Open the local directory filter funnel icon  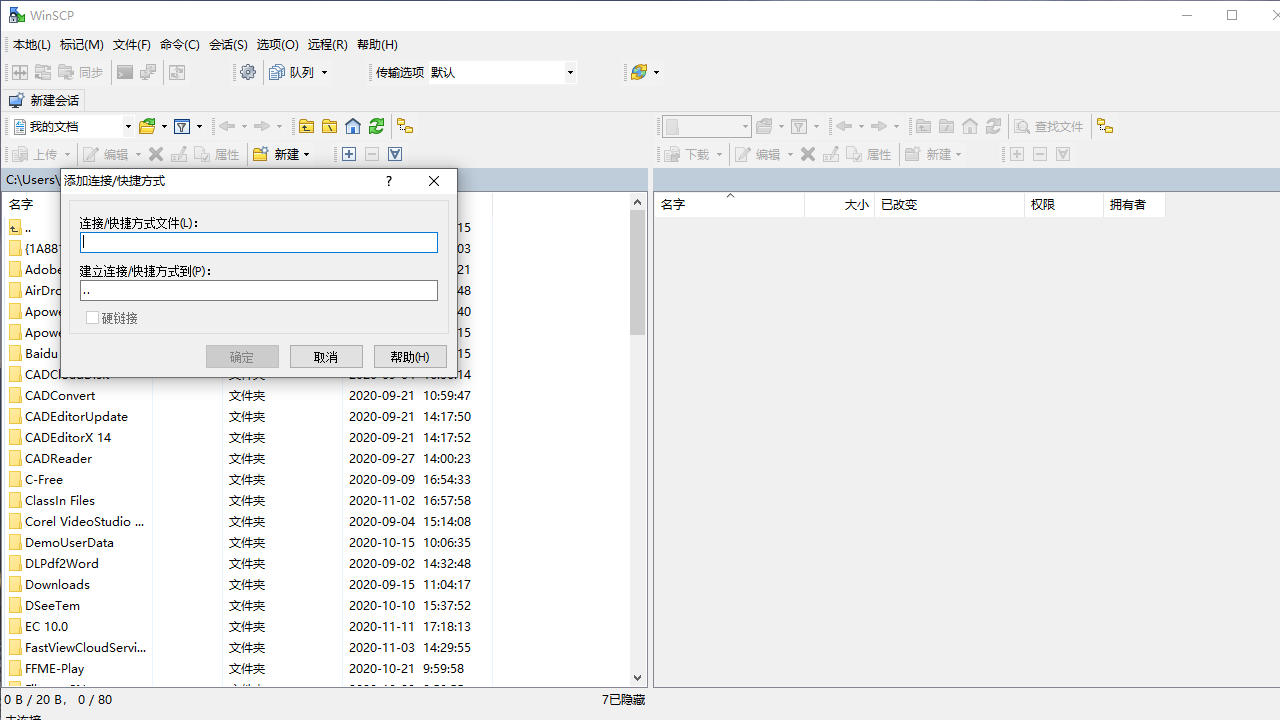[x=184, y=126]
